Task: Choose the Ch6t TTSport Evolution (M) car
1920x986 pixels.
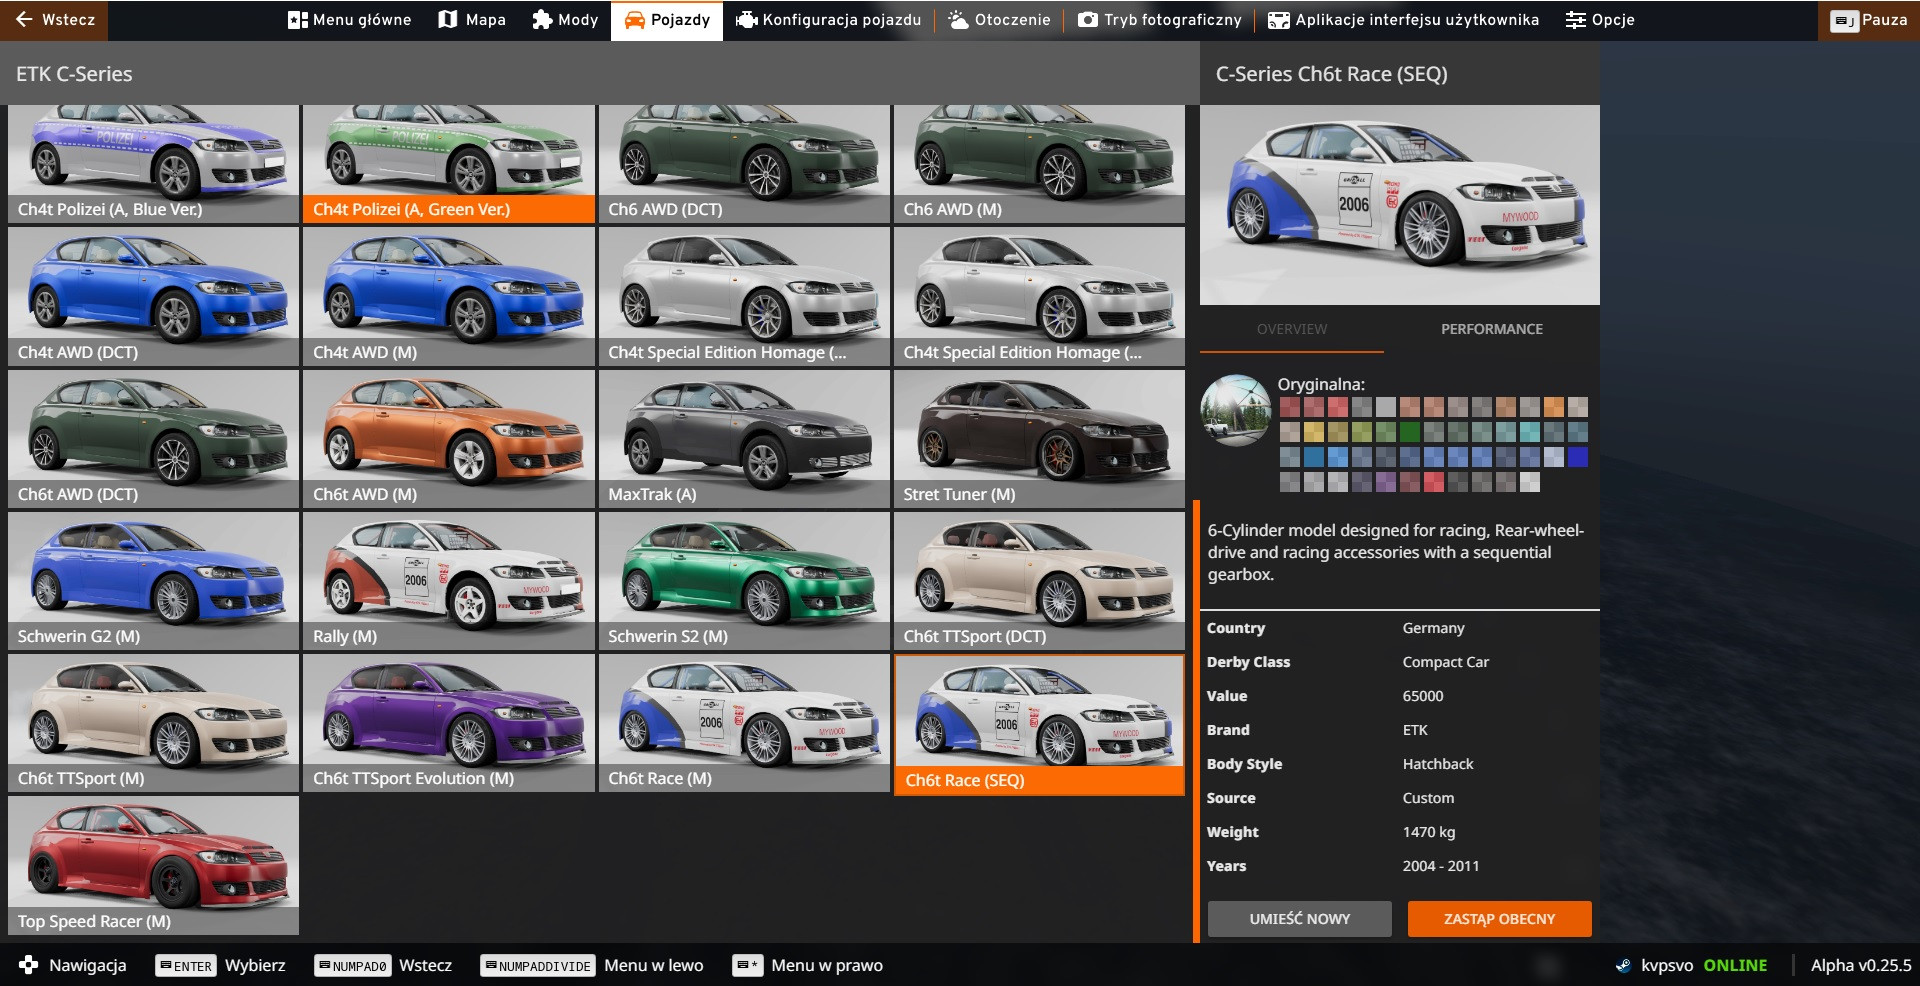Action: coord(448,722)
